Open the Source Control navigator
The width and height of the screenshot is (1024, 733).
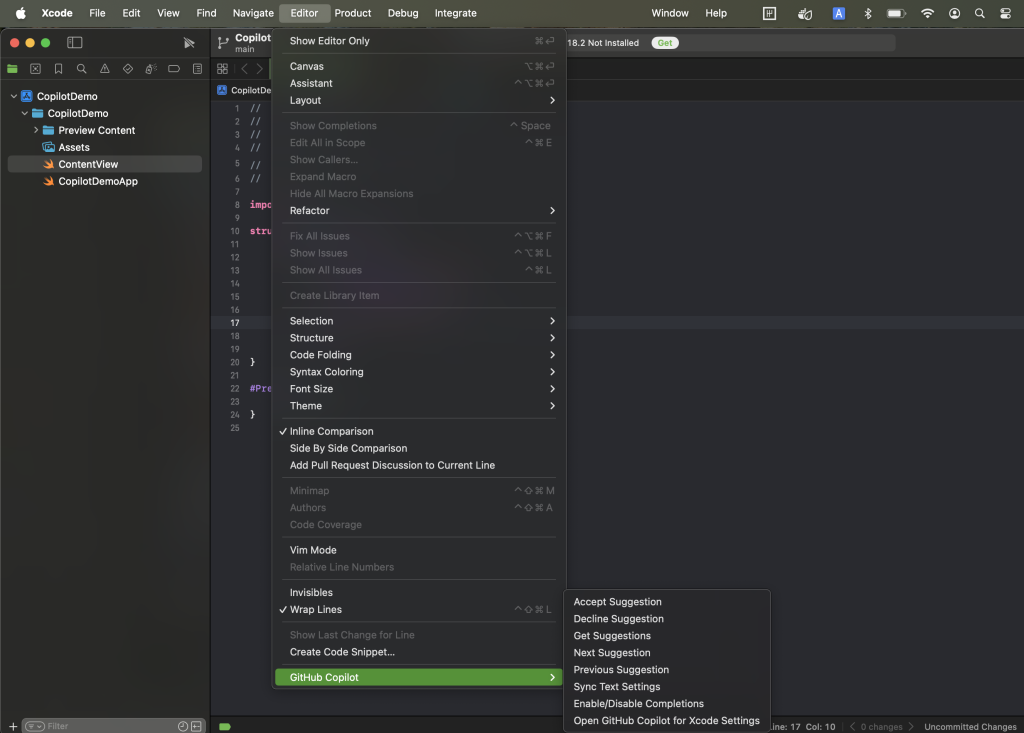[35, 69]
